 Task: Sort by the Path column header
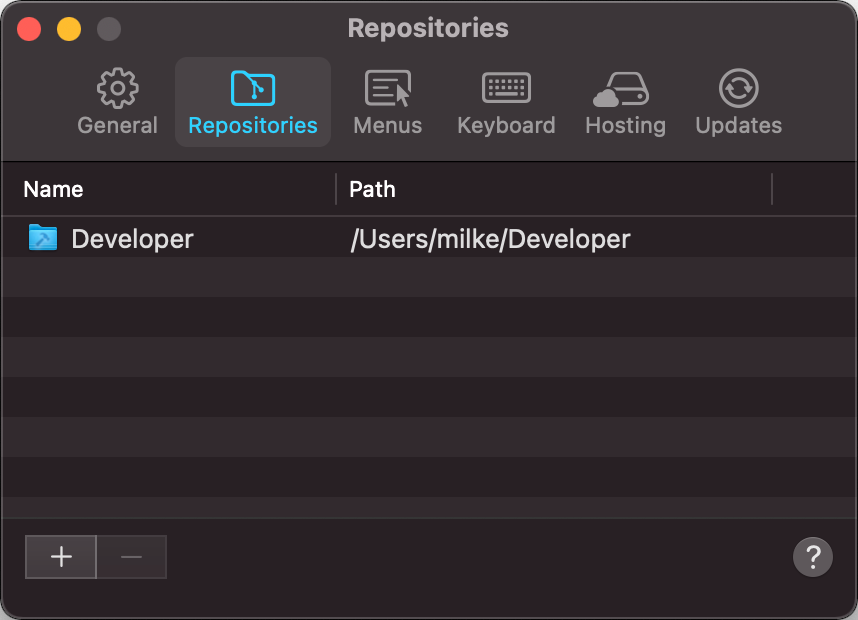coord(372,189)
